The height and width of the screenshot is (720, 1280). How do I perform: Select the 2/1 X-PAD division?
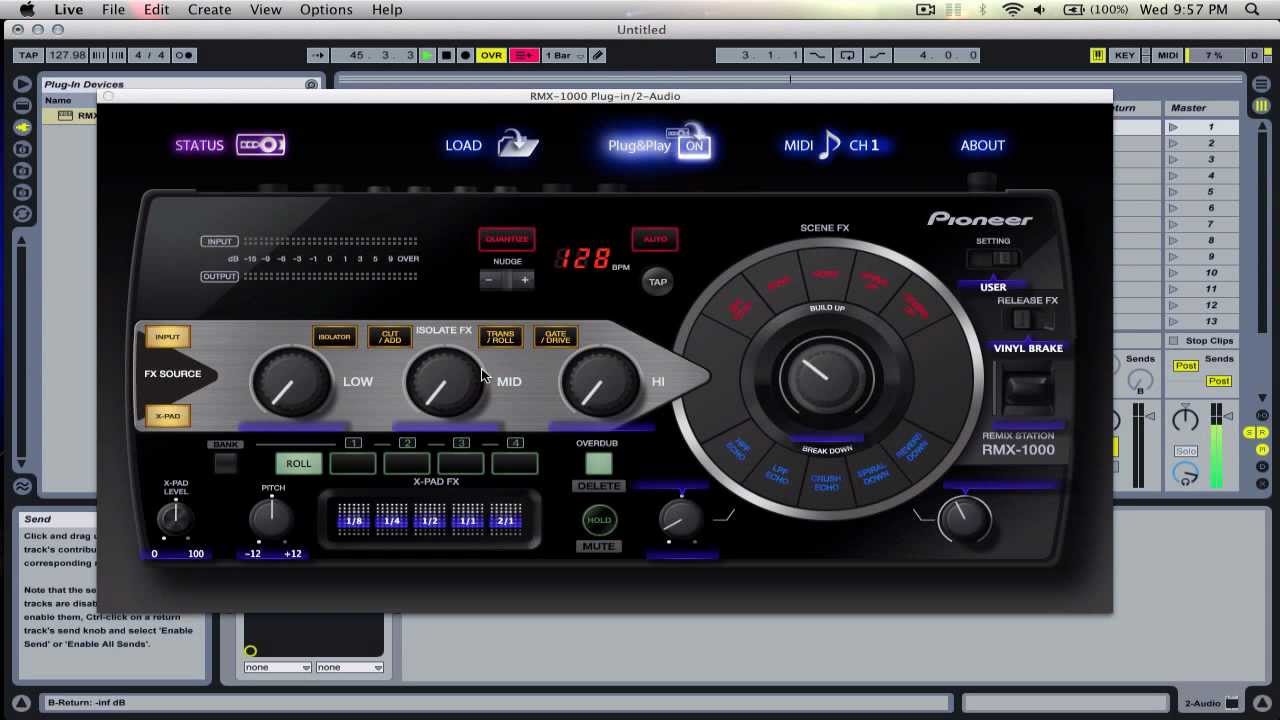505,520
